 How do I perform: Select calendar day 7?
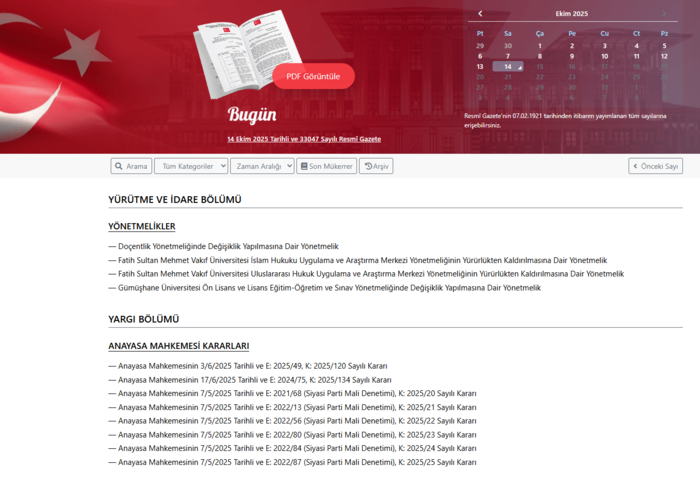point(508,56)
